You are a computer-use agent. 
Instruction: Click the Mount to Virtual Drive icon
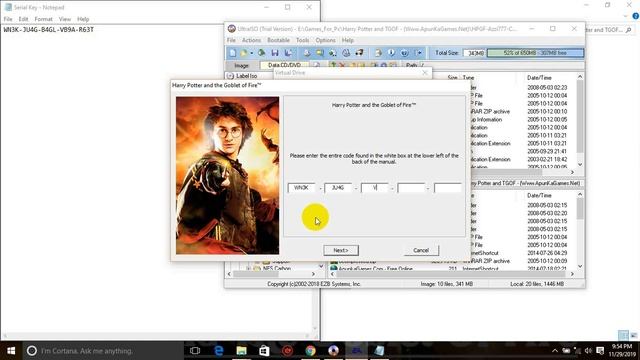pyautogui.click(x=346, y=53)
